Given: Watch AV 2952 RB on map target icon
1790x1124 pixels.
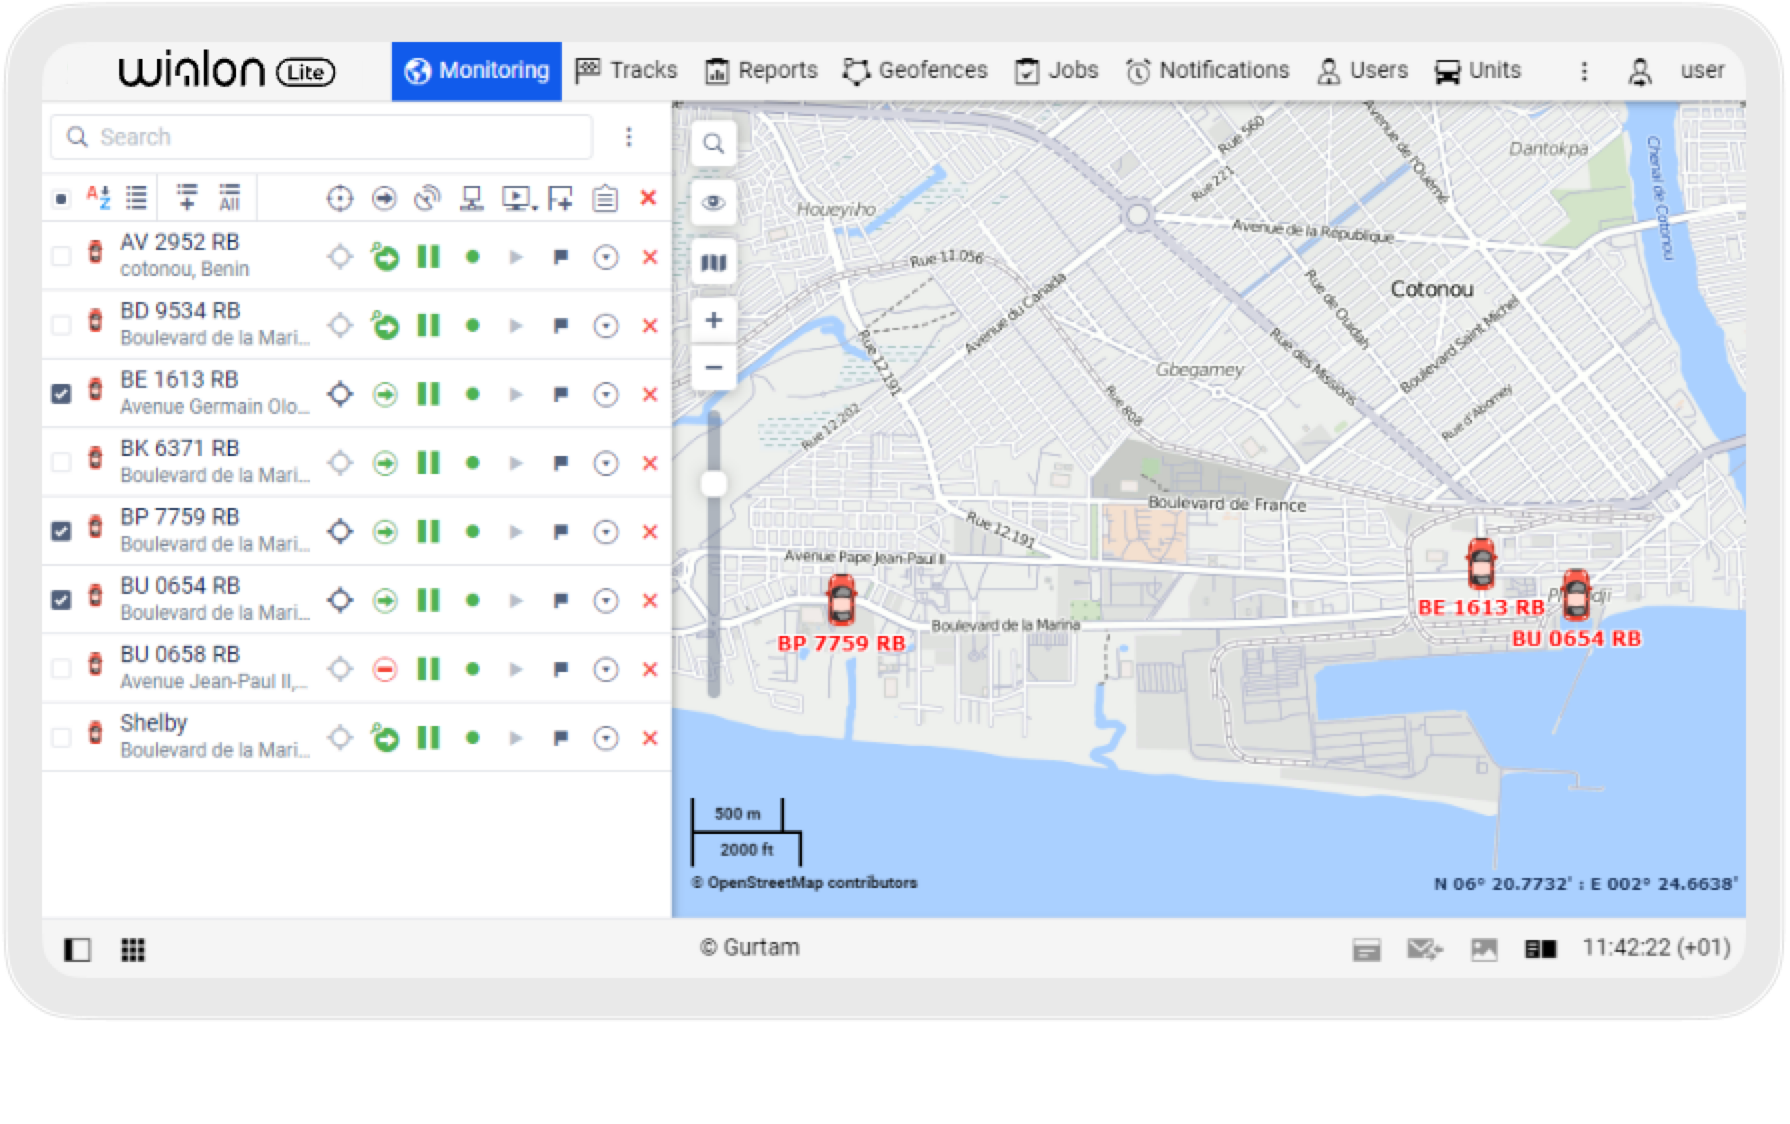Looking at the screenshot, I should tap(340, 257).
